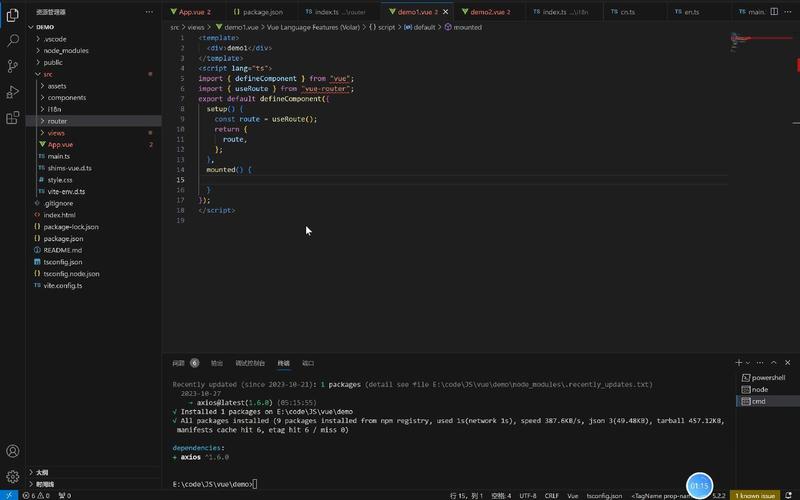Image resolution: width=800 pixels, height=500 pixels.
Task: Switch to the package.json editor tab
Action: pos(262,12)
